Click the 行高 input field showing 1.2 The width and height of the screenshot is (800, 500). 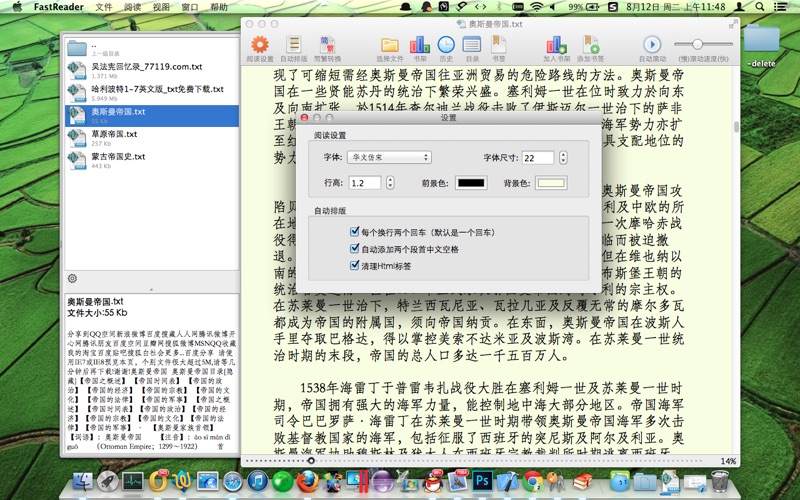click(365, 183)
